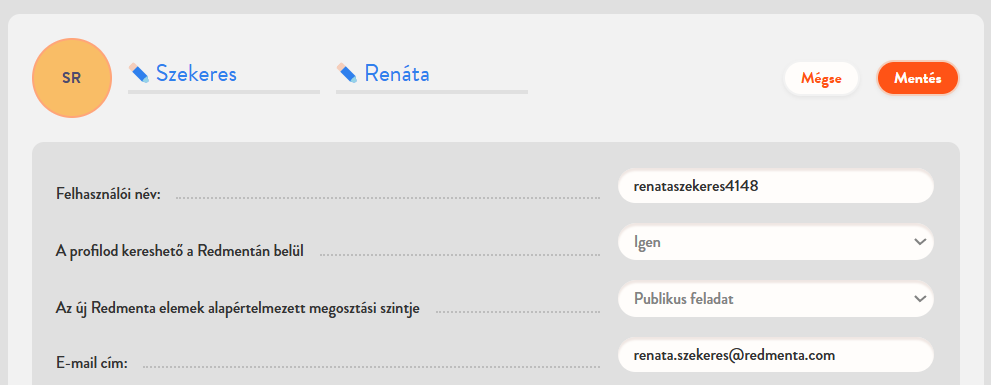The width and height of the screenshot is (991, 385).
Task: Save the profile with Mentés
Action: (x=918, y=78)
